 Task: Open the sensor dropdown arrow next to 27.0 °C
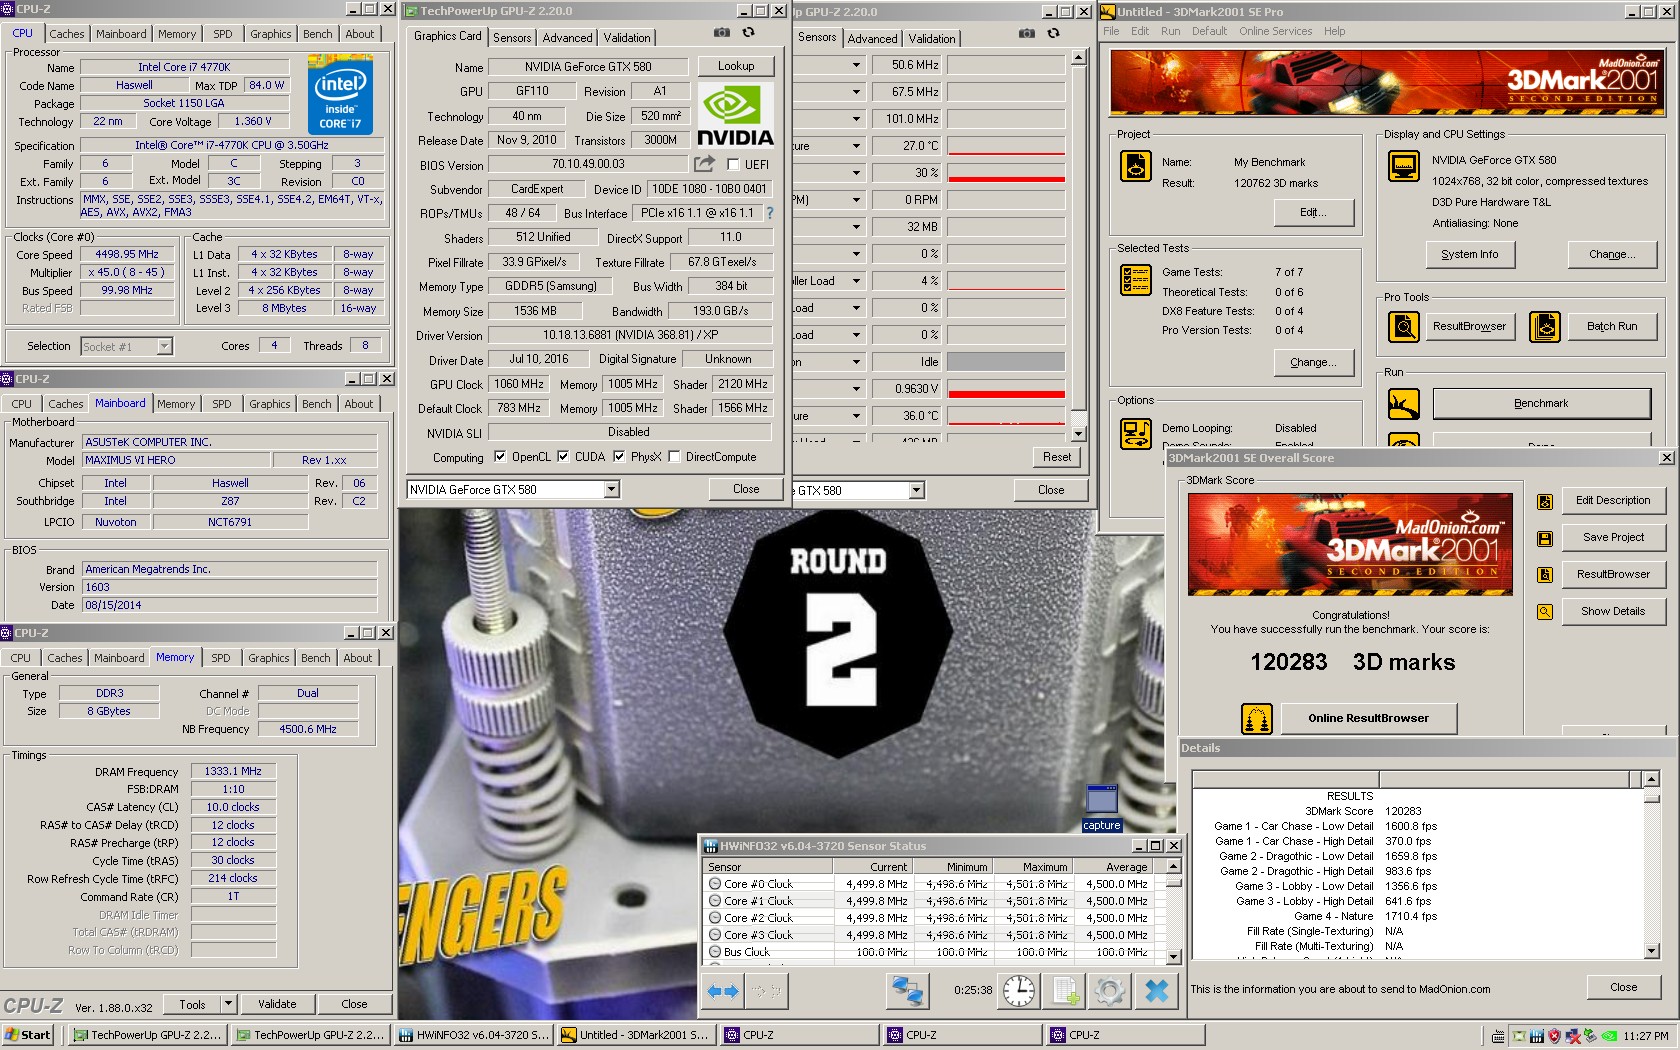(856, 146)
